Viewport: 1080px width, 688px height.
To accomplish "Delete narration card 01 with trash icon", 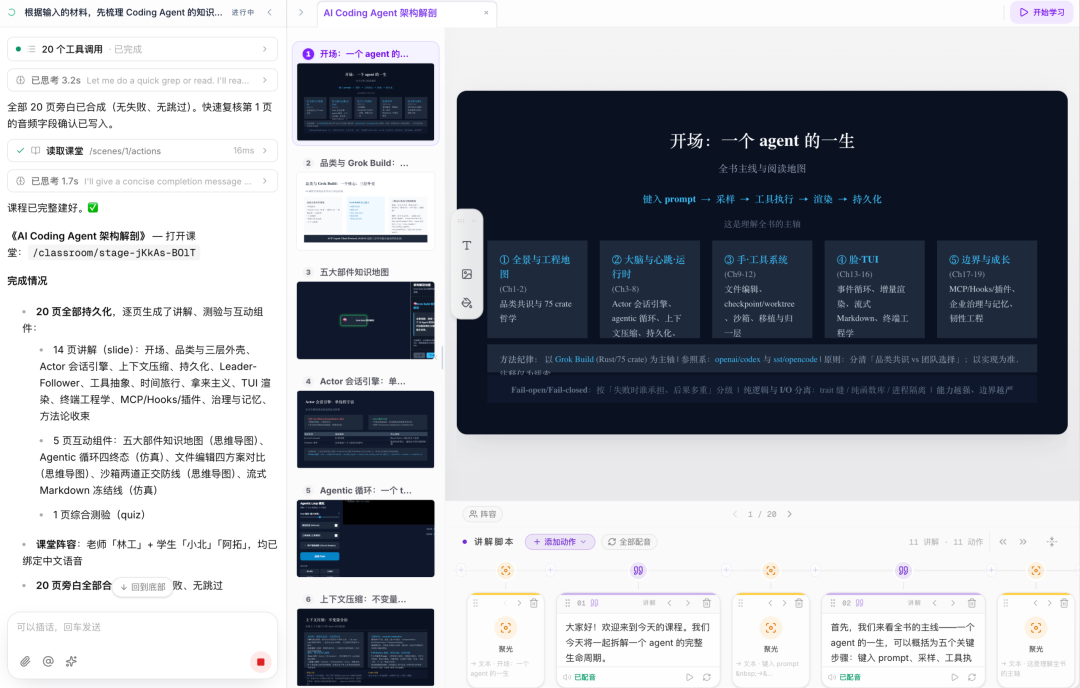I will (x=706, y=603).
